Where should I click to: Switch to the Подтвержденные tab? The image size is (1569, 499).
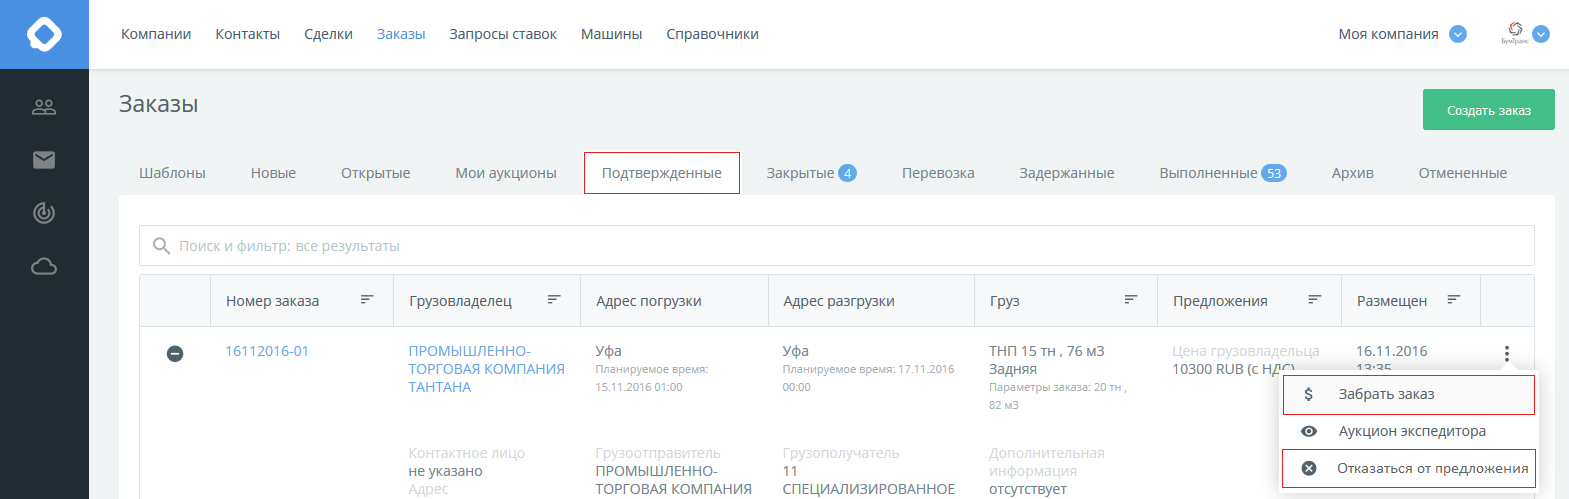click(x=662, y=173)
